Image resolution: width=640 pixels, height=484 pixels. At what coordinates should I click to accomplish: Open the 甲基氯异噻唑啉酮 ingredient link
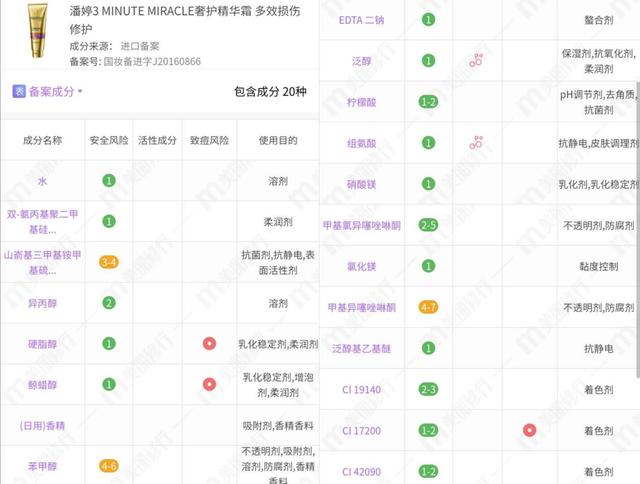pos(362,225)
